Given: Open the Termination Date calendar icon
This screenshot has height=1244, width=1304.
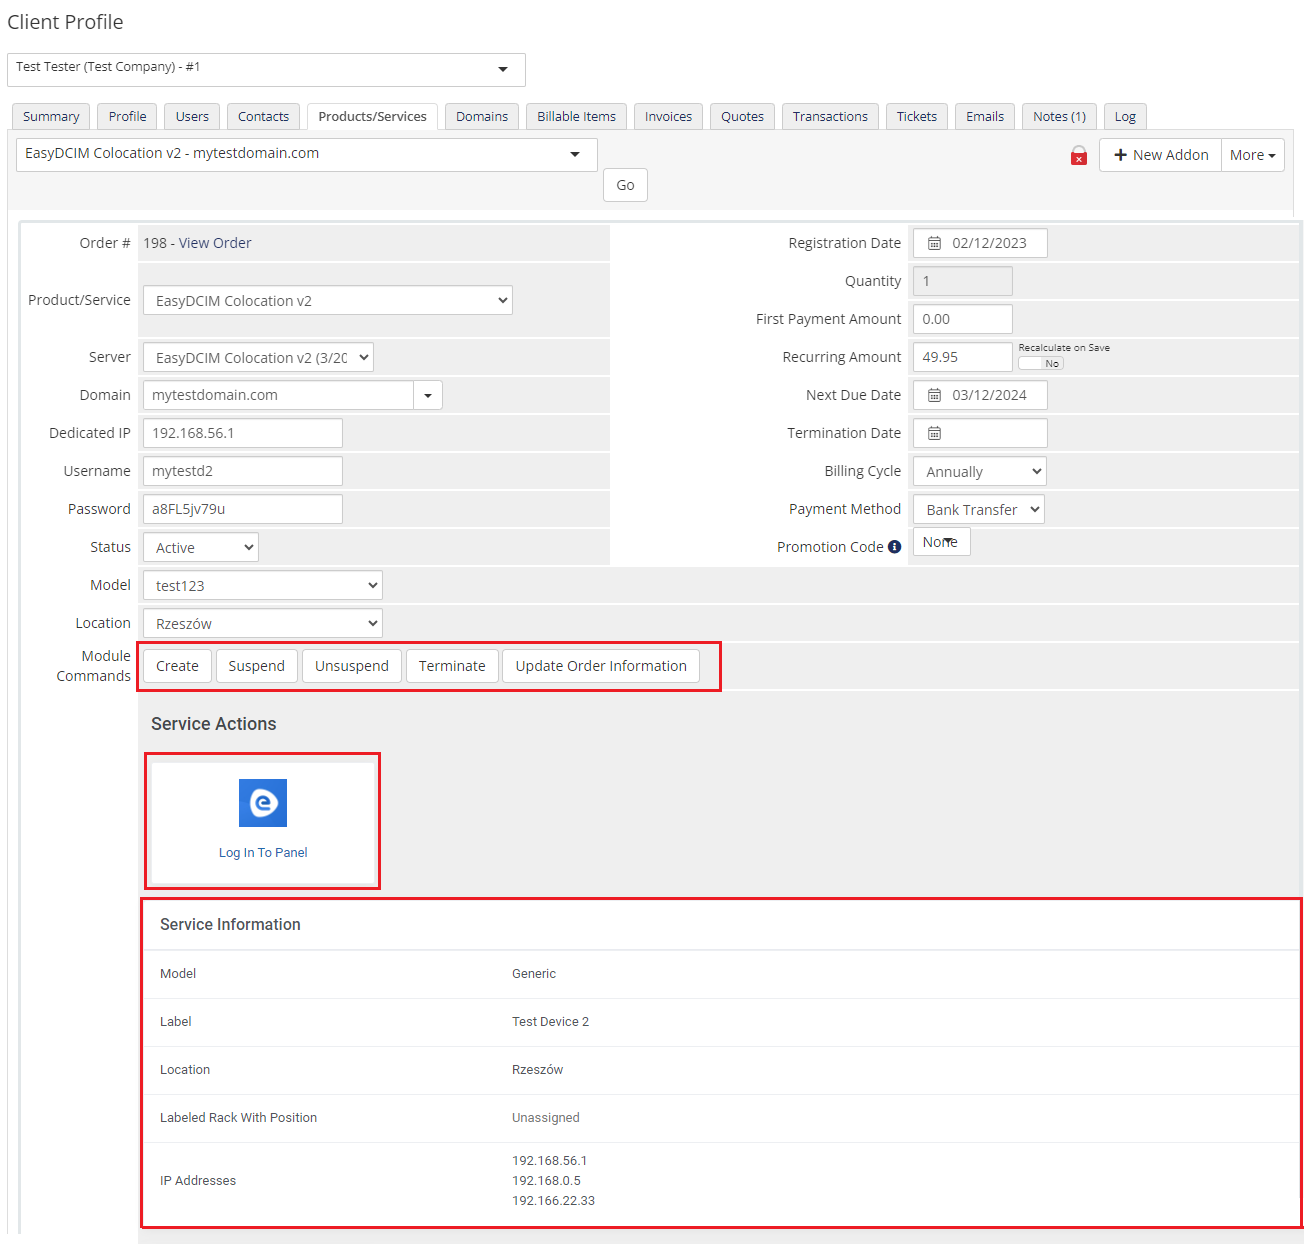Looking at the screenshot, I should [934, 433].
